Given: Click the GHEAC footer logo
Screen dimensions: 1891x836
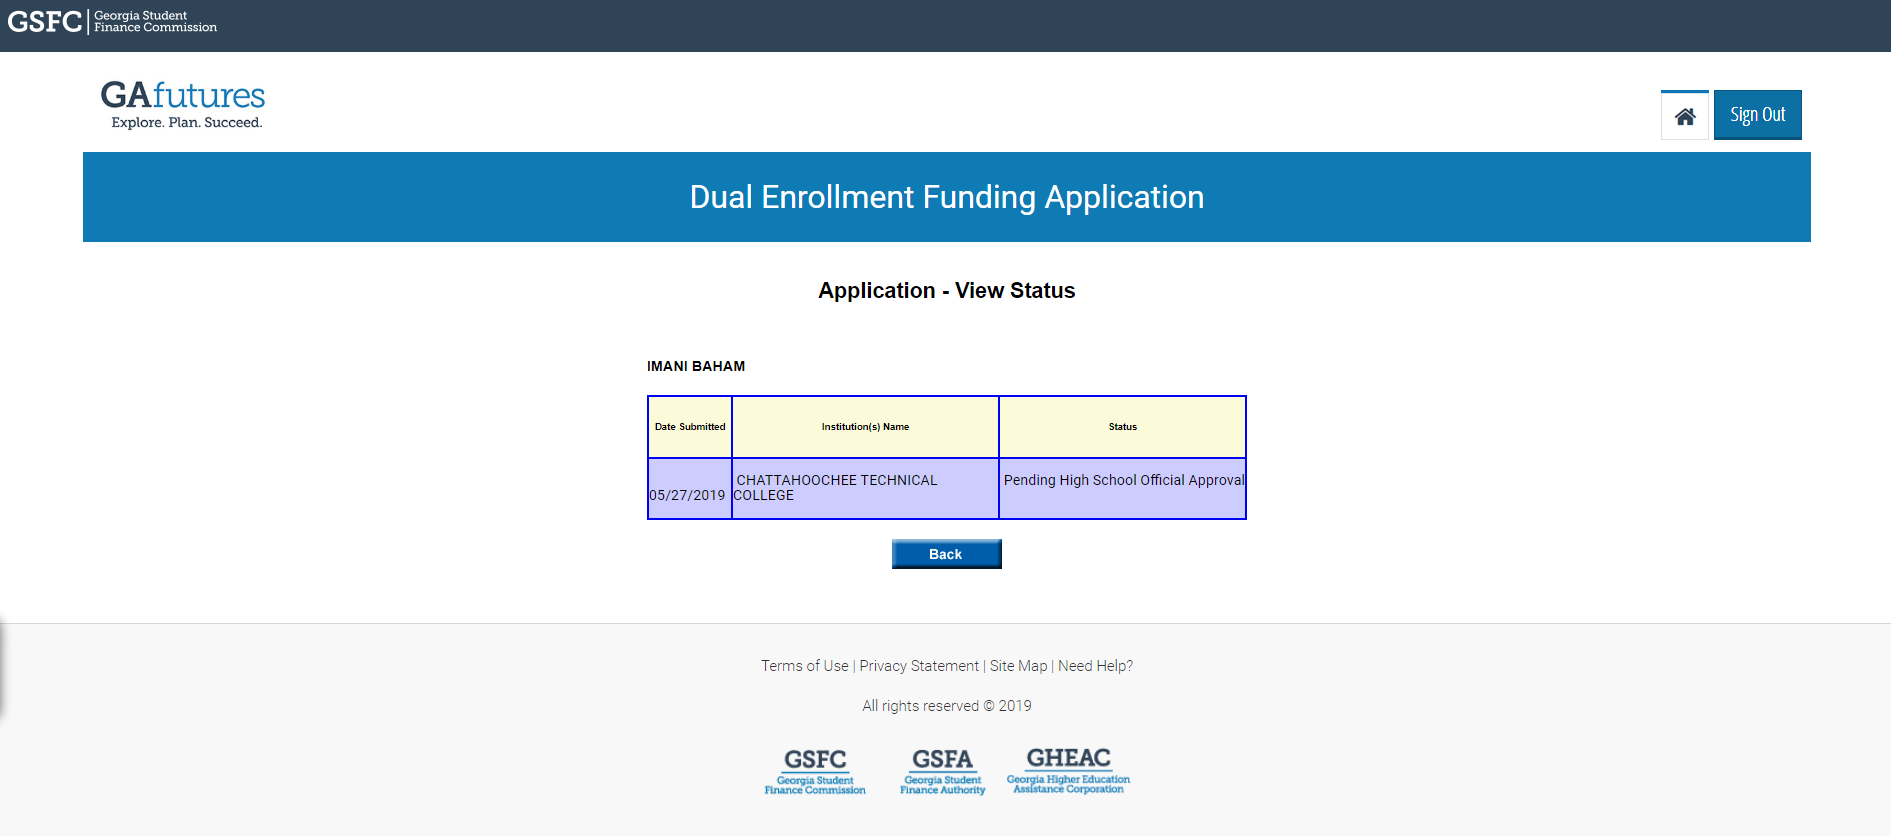Looking at the screenshot, I should coord(1068,771).
